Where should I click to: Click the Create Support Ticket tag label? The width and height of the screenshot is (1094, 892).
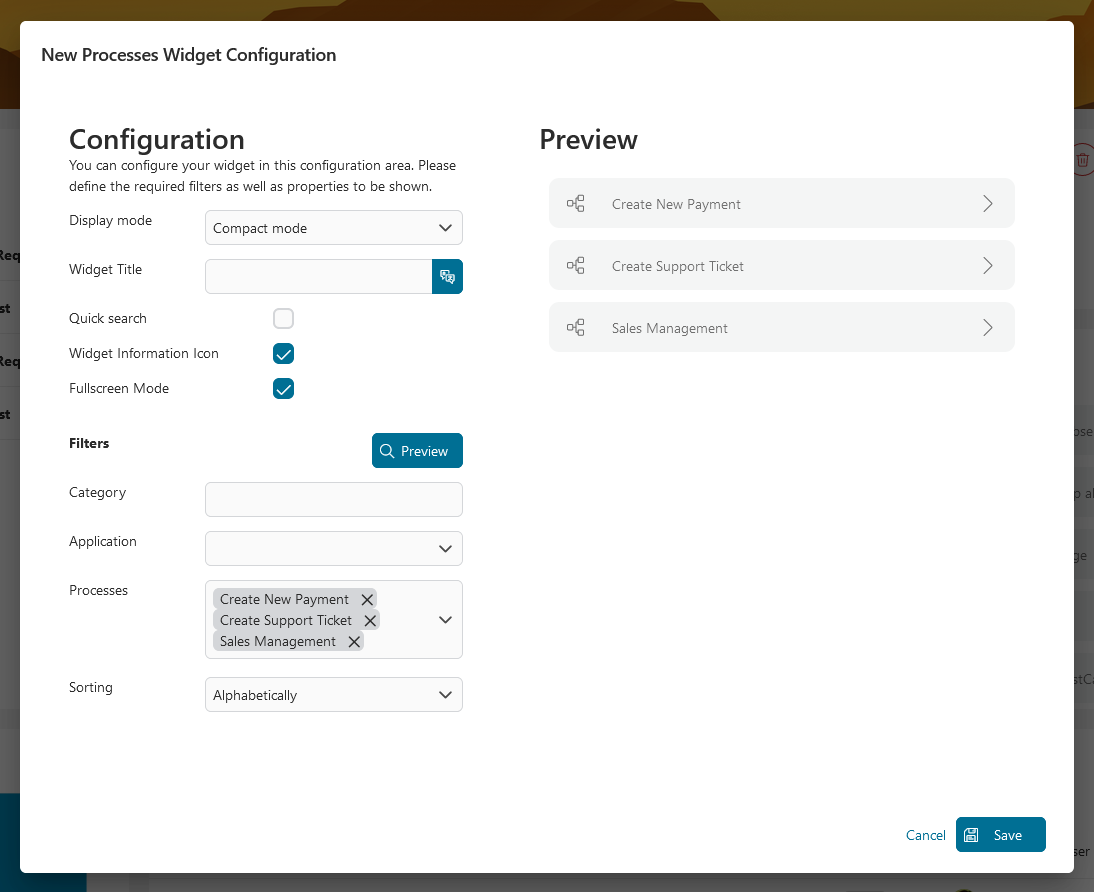(x=285, y=620)
